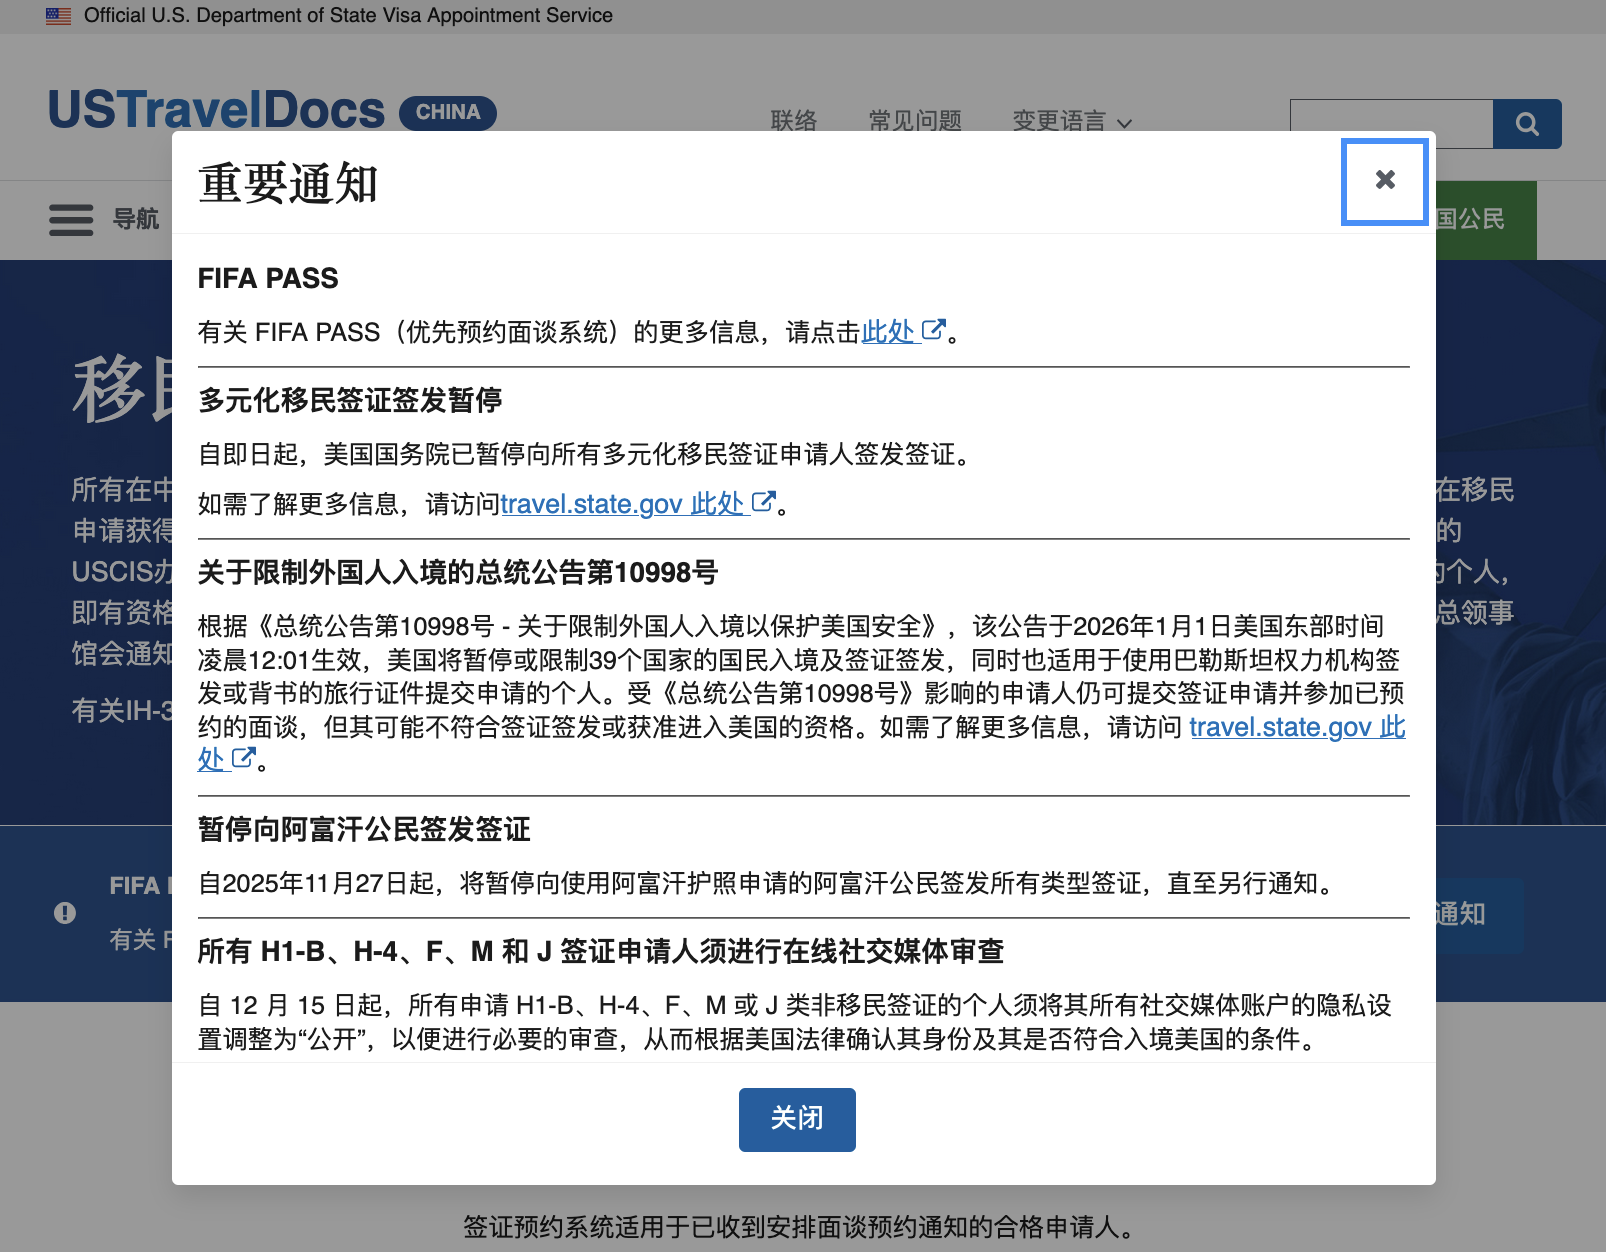Viewport: 1606px width, 1252px height.
Task: Open the FIFA PASS 此处 link
Action: click(888, 332)
